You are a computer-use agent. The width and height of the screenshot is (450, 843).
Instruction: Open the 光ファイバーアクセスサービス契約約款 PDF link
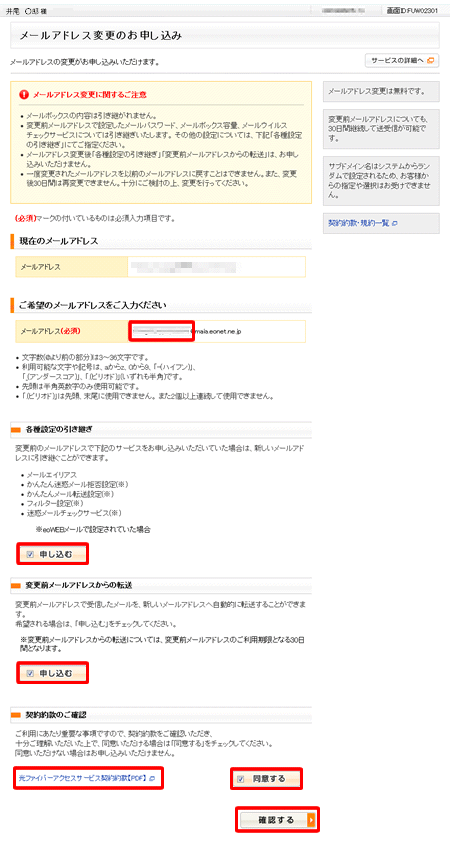point(82,778)
